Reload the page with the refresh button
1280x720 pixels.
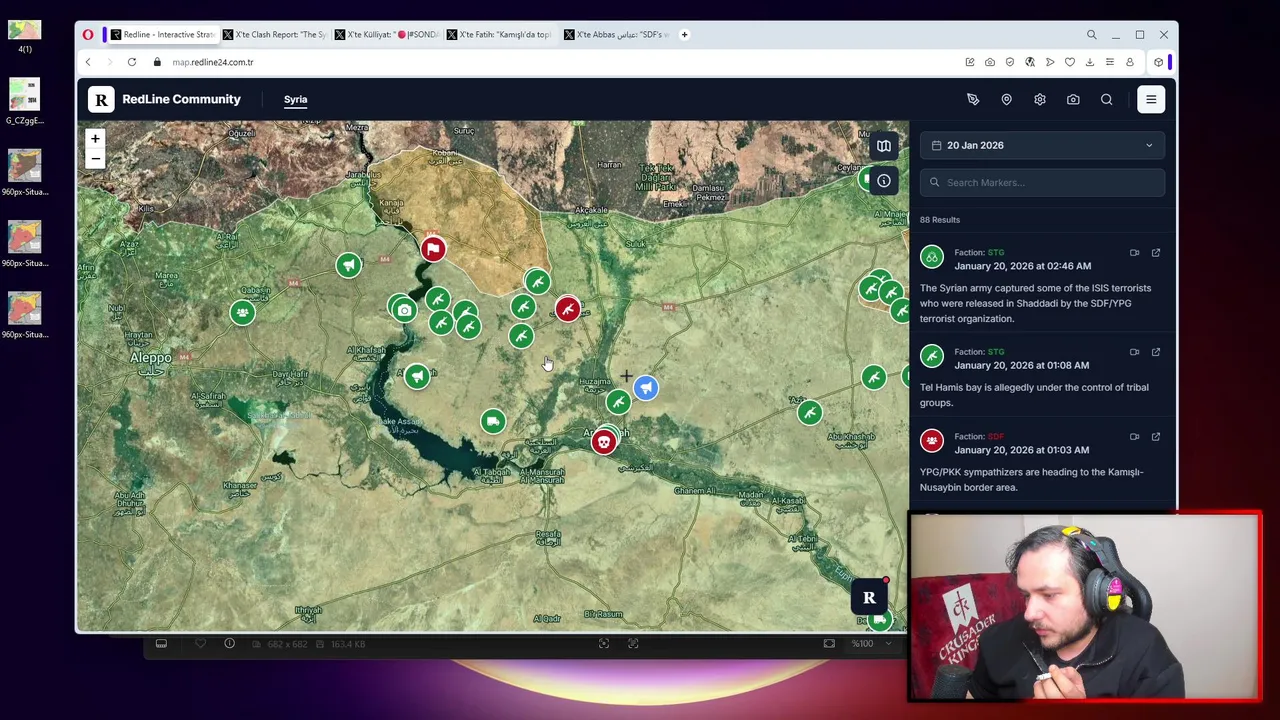131,62
